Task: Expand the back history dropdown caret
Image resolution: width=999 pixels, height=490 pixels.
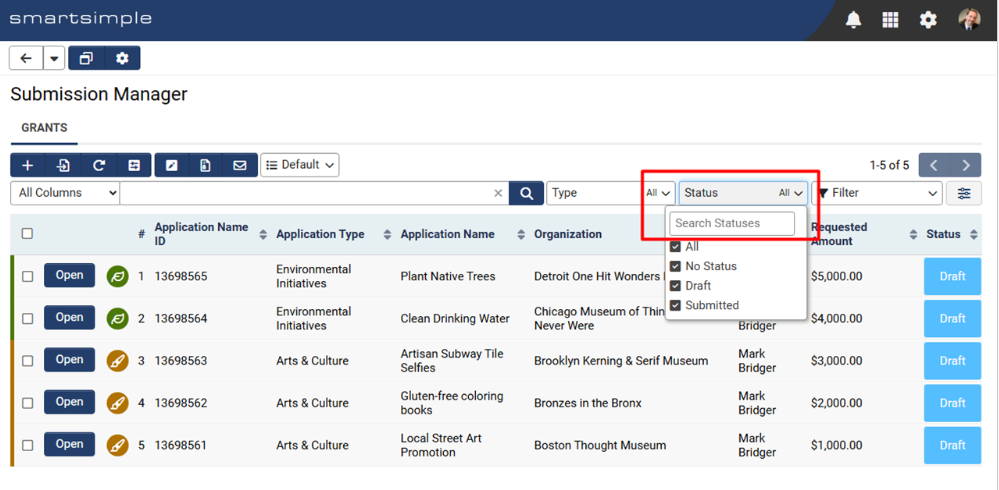Action: pyautogui.click(x=54, y=58)
